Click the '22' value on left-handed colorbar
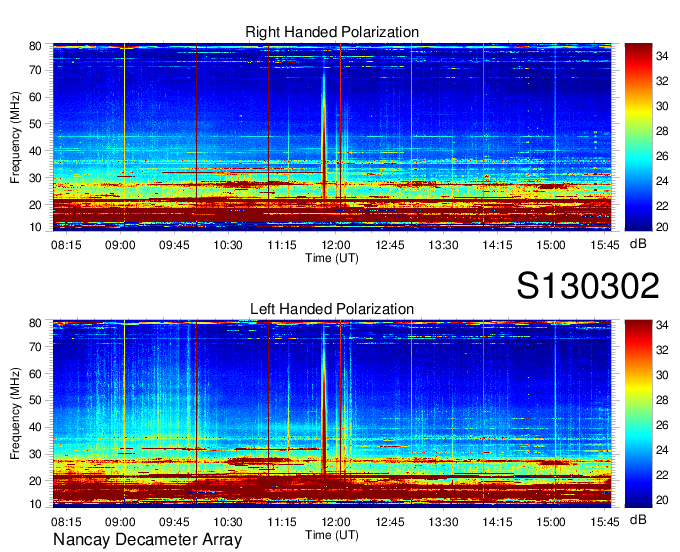This screenshot has width=680, height=552. (662, 475)
